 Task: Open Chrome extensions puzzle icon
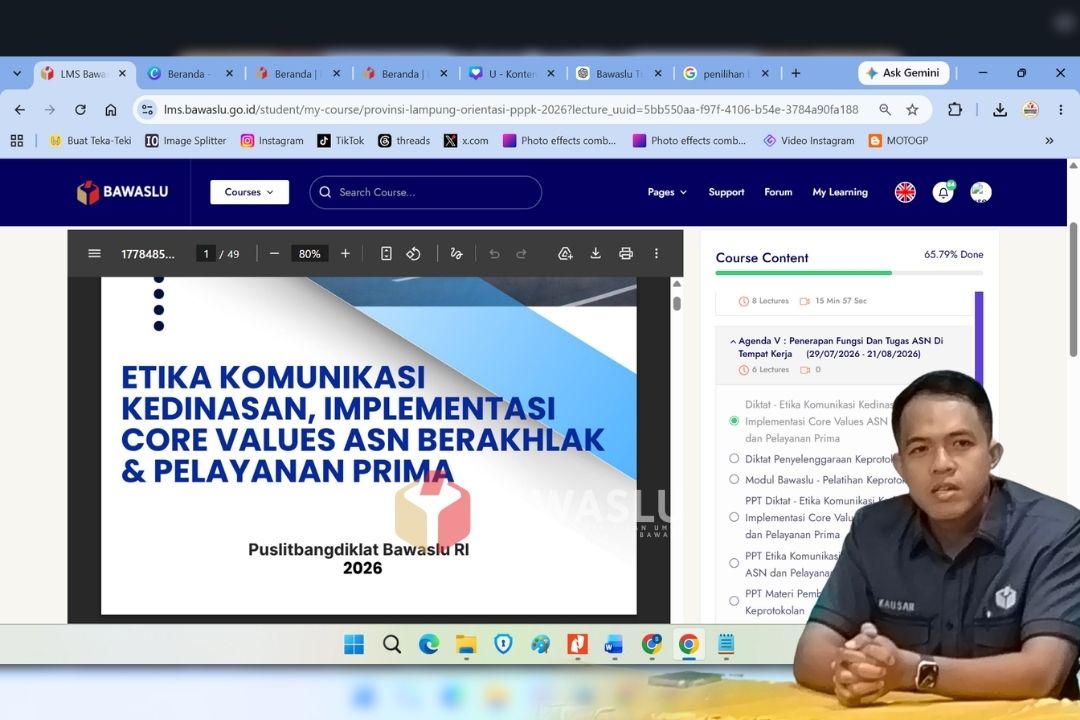955,110
